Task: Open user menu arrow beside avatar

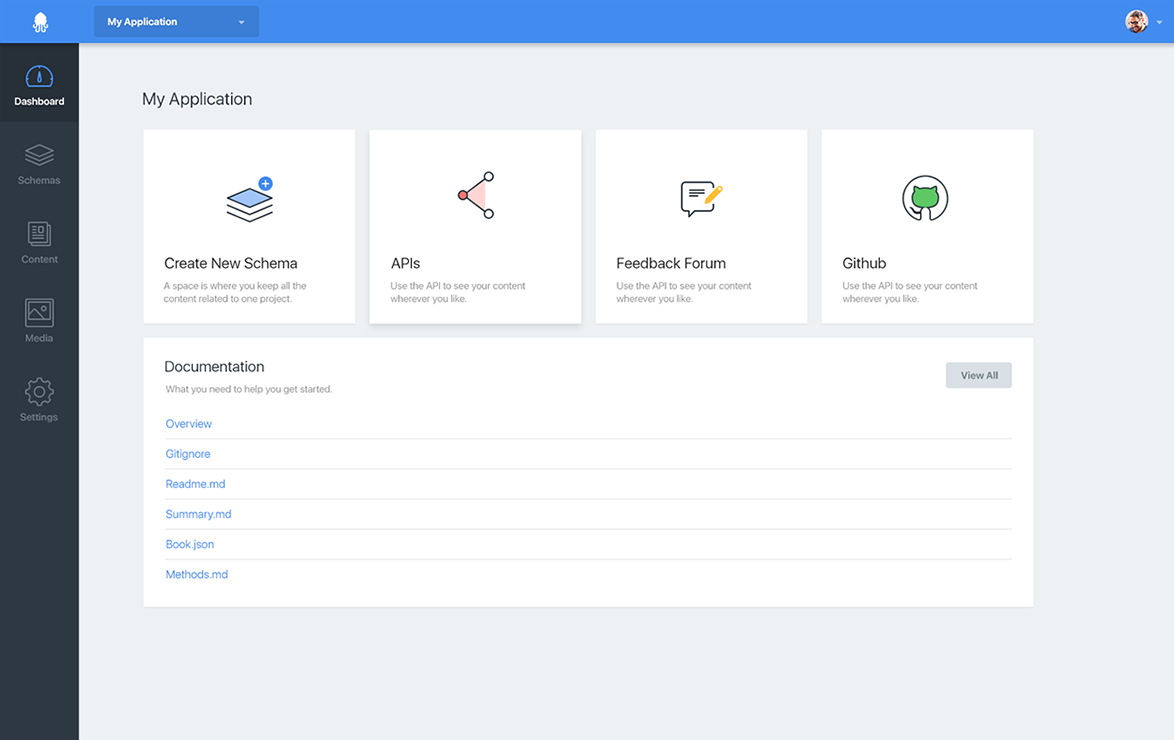Action: 1160,22
